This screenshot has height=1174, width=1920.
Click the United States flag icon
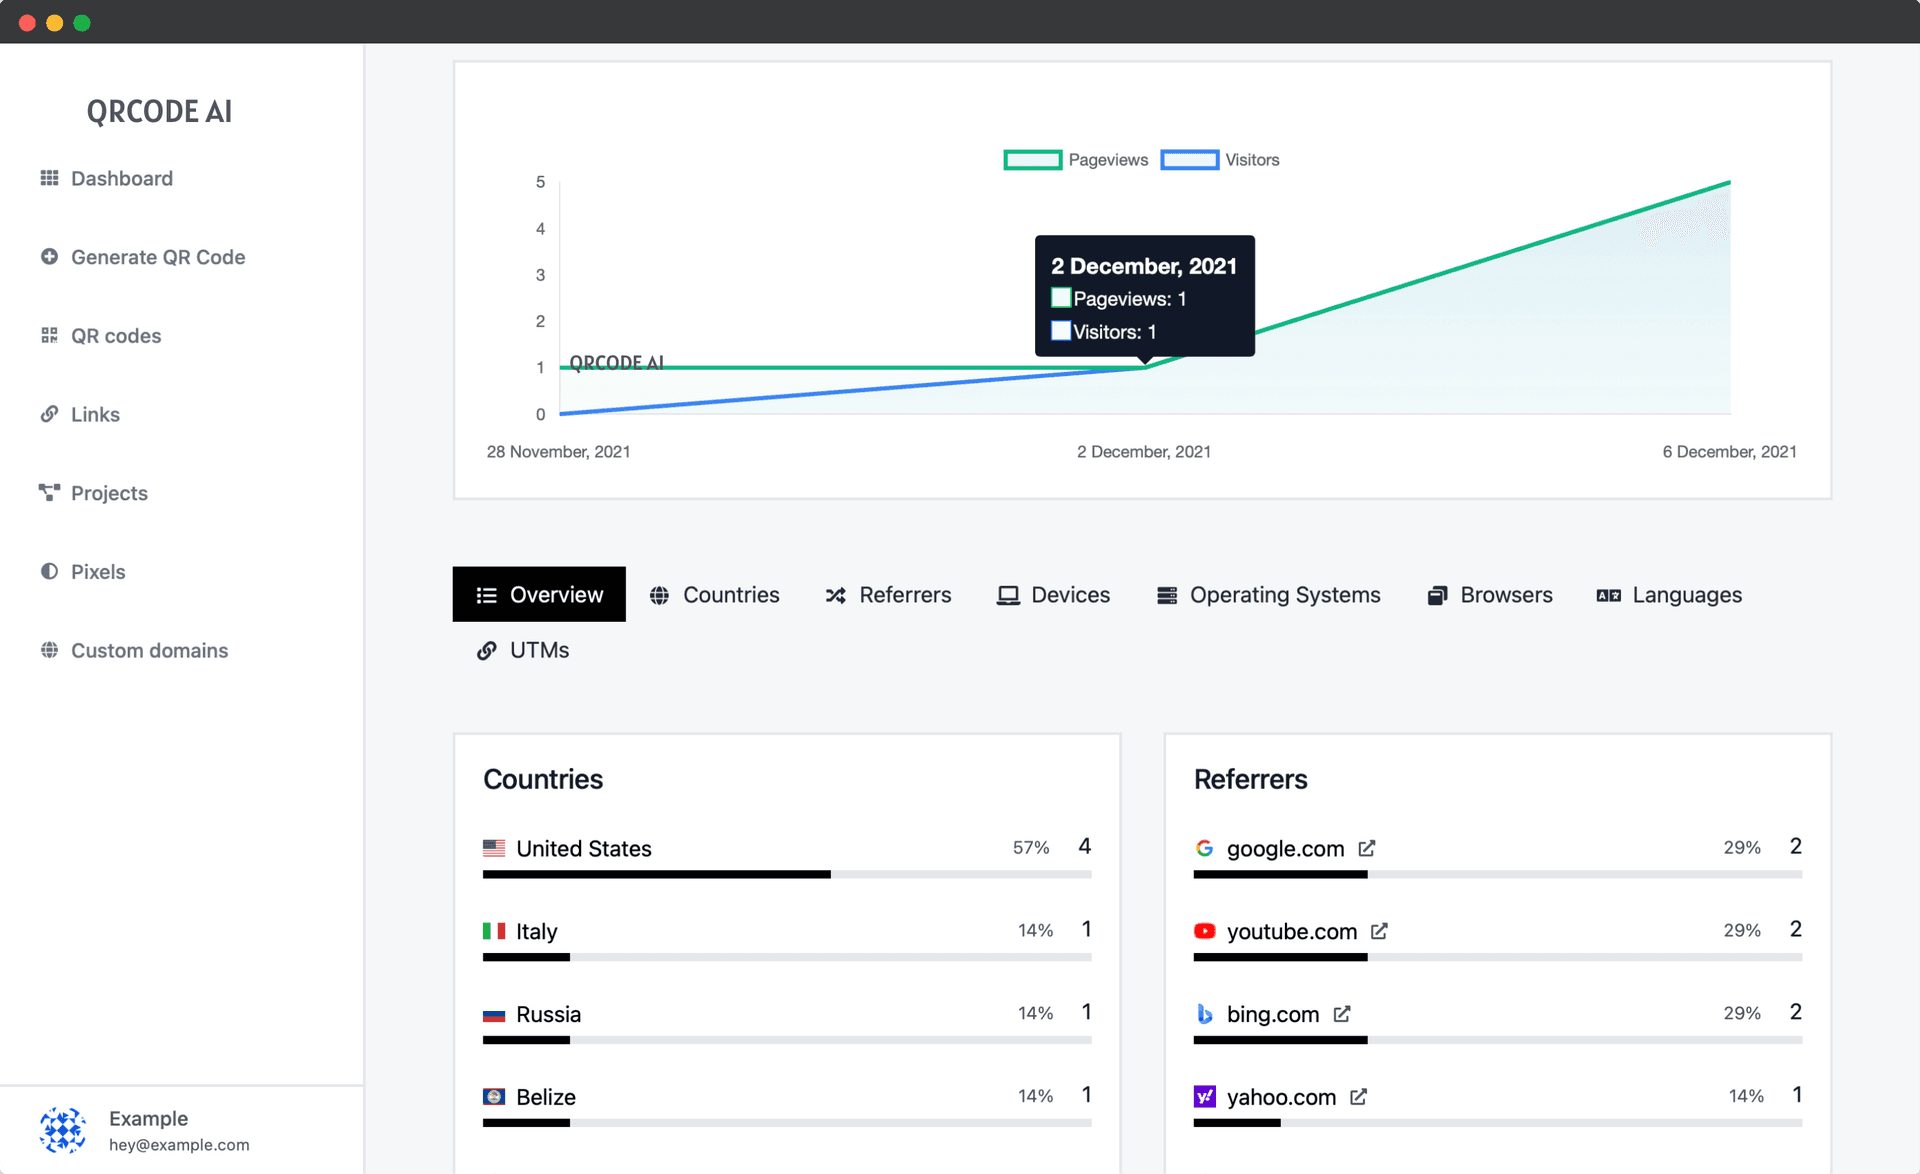pyautogui.click(x=494, y=848)
